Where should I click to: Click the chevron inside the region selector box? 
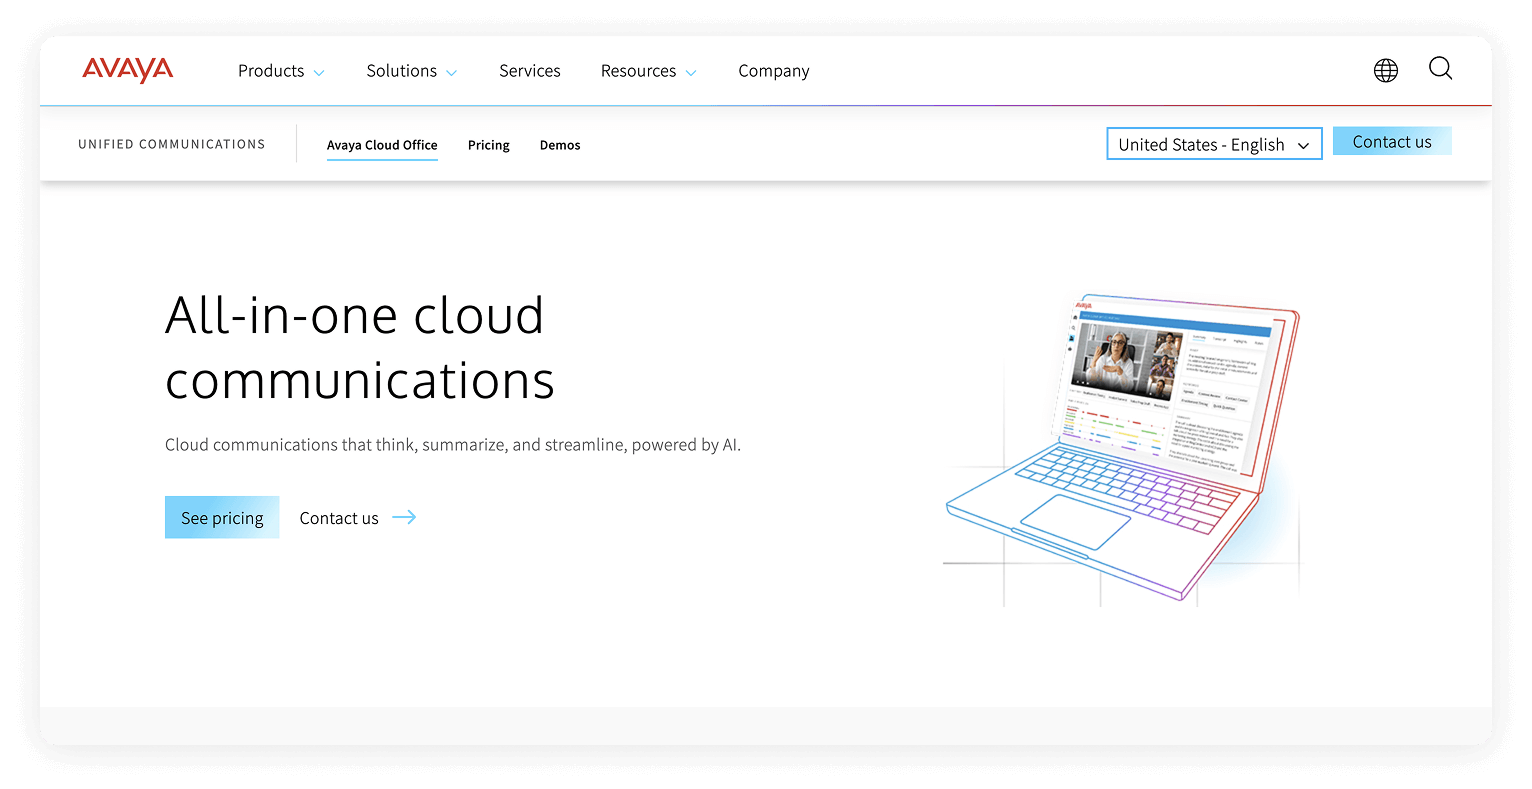click(1304, 144)
